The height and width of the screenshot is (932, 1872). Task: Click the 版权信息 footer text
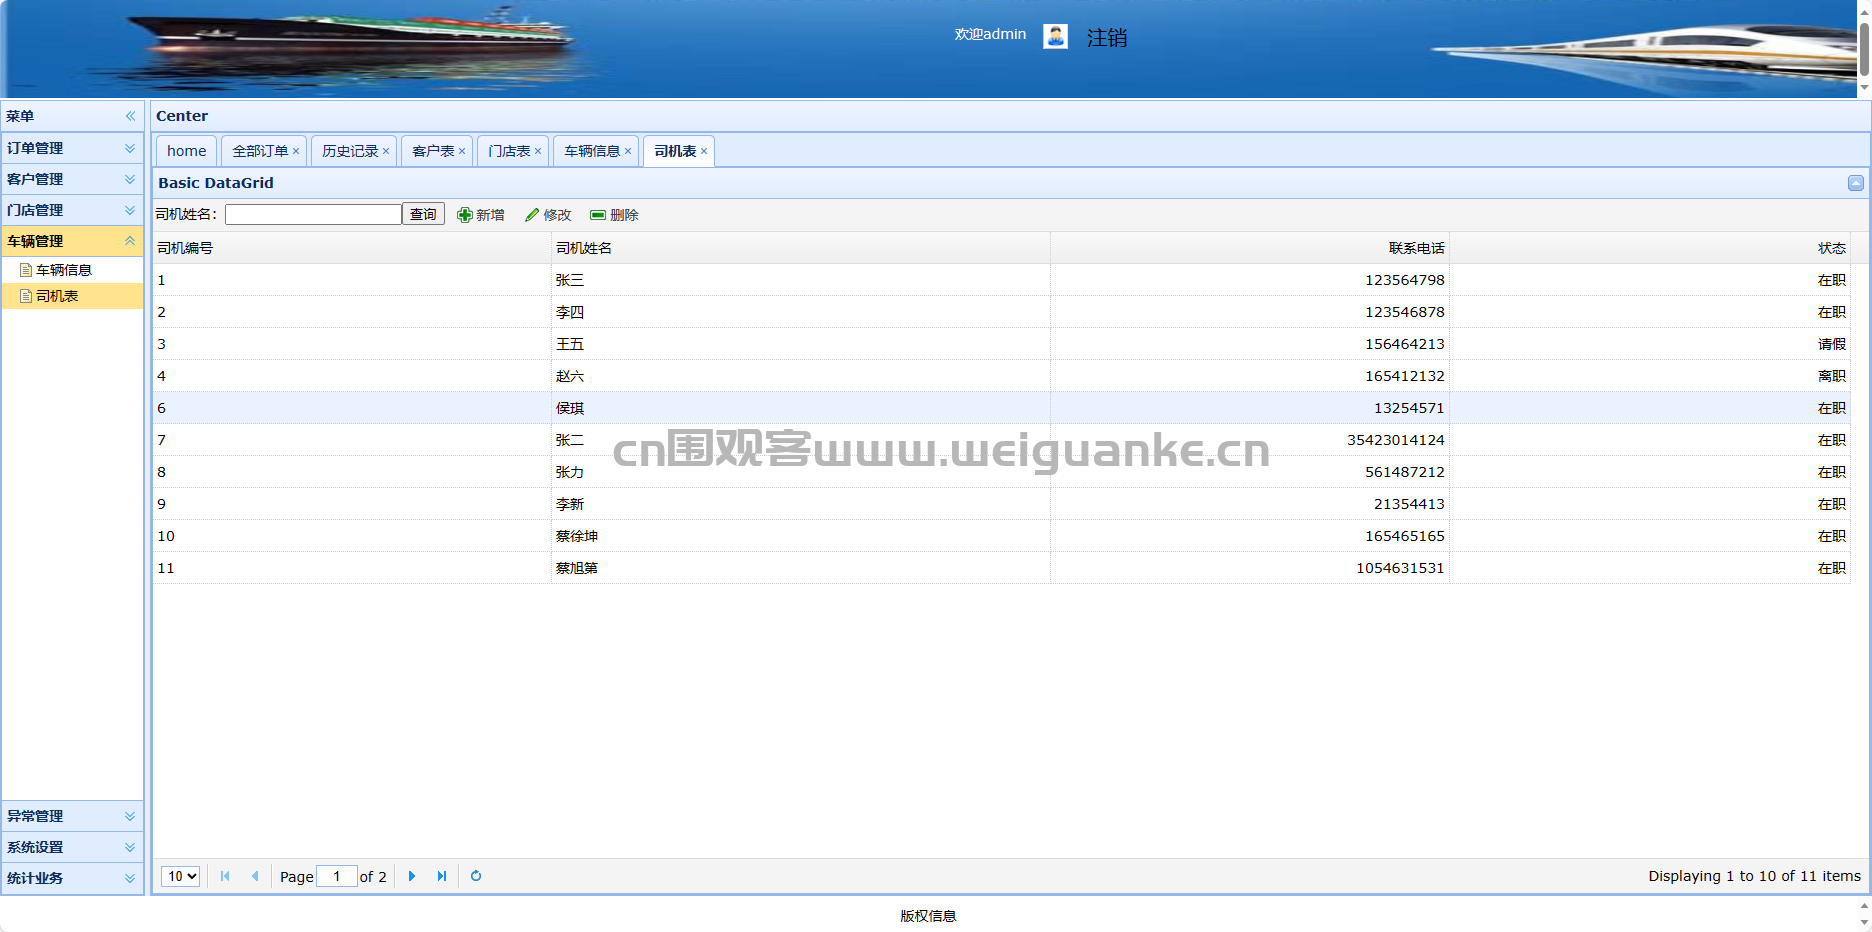[x=928, y=916]
